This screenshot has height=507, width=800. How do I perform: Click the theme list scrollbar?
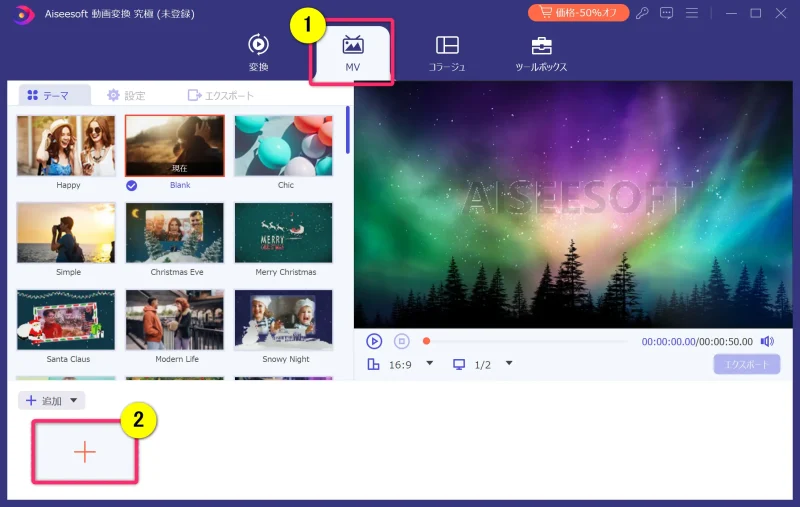pos(347,130)
